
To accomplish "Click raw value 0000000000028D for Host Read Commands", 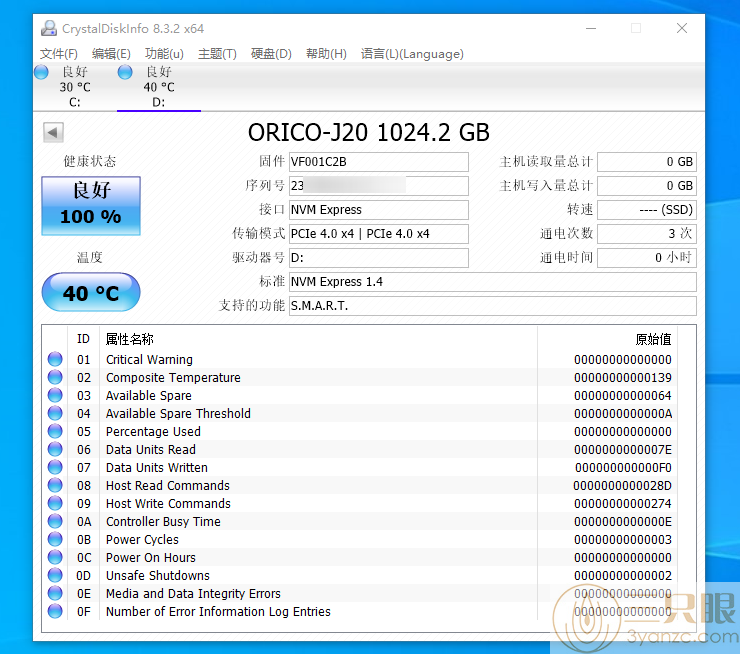I will tap(622, 486).
